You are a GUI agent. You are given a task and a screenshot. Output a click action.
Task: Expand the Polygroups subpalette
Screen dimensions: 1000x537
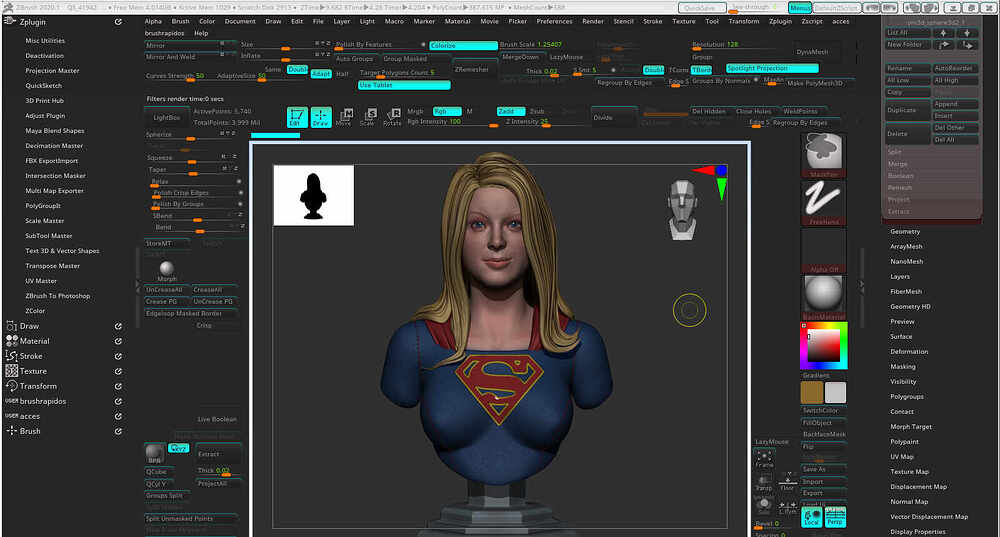tap(906, 397)
